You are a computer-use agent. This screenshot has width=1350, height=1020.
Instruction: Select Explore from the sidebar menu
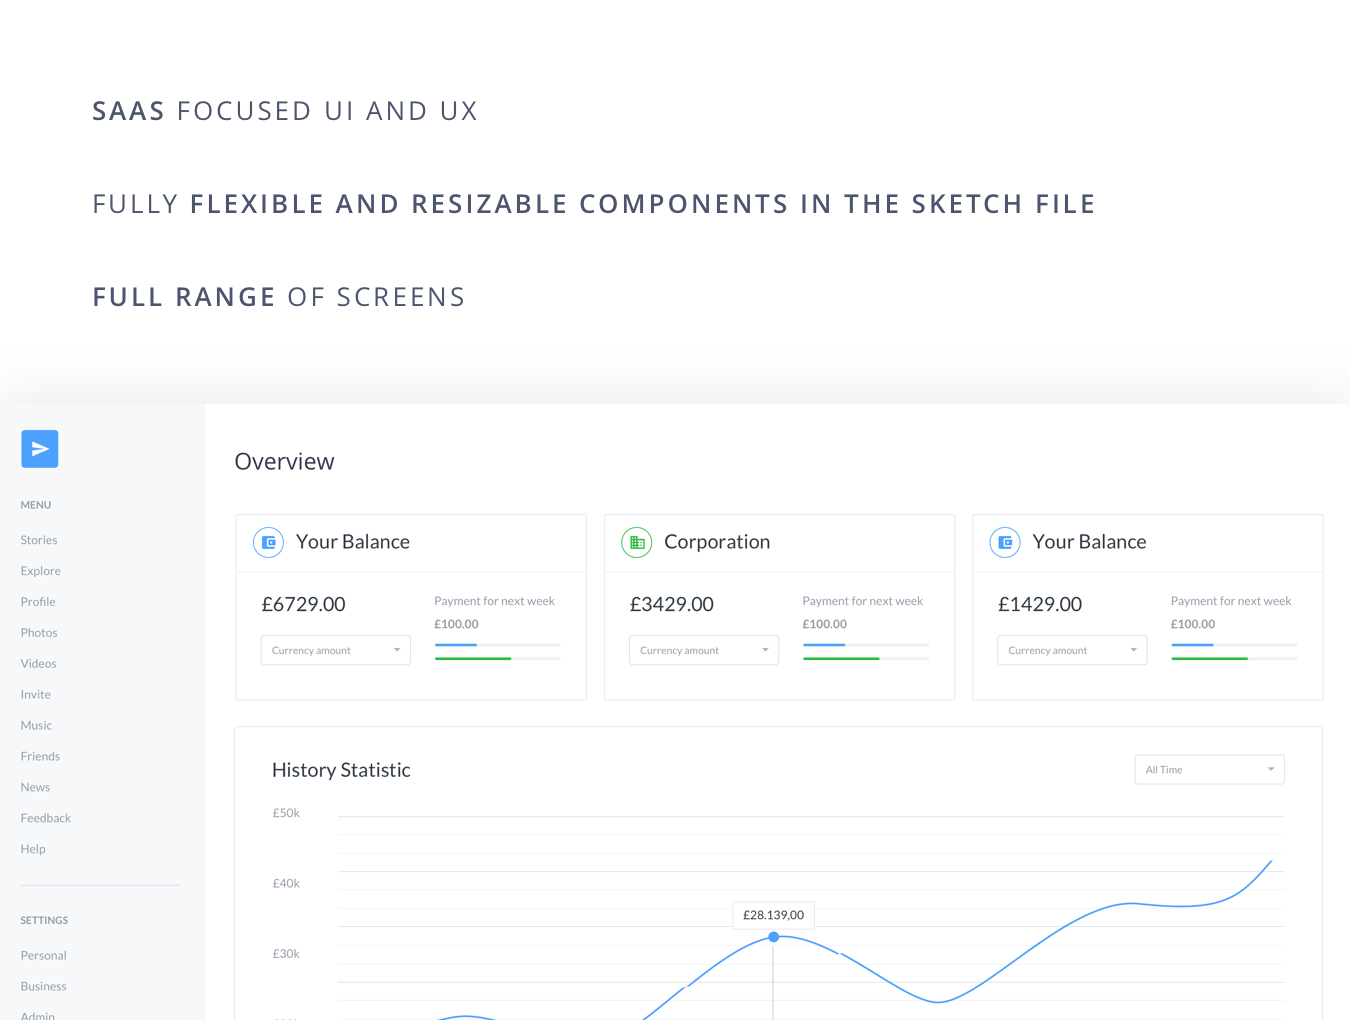(41, 571)
